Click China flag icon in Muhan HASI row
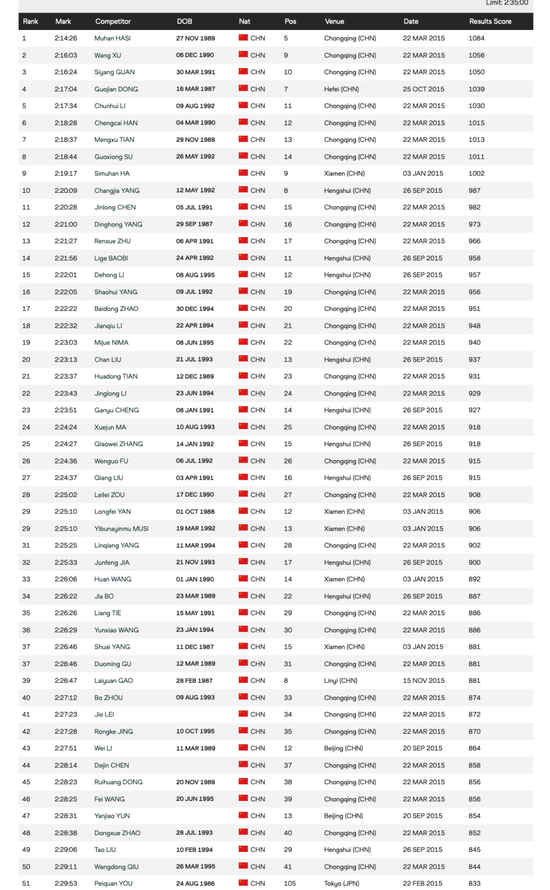This screenshot has height=890, width=550. pyautogui.click(x=243, y=37)
